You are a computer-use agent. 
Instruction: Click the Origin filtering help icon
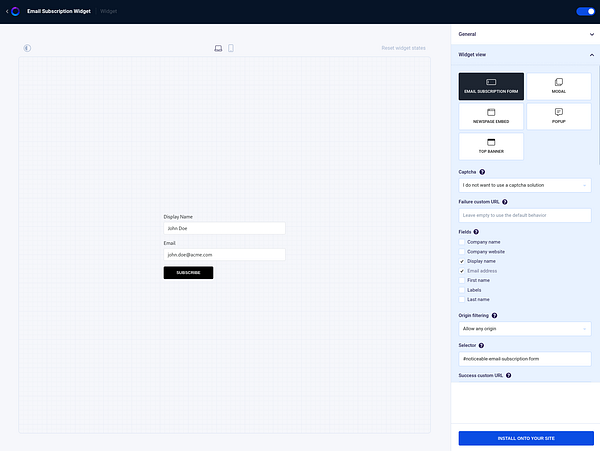(x=494, y=316)
